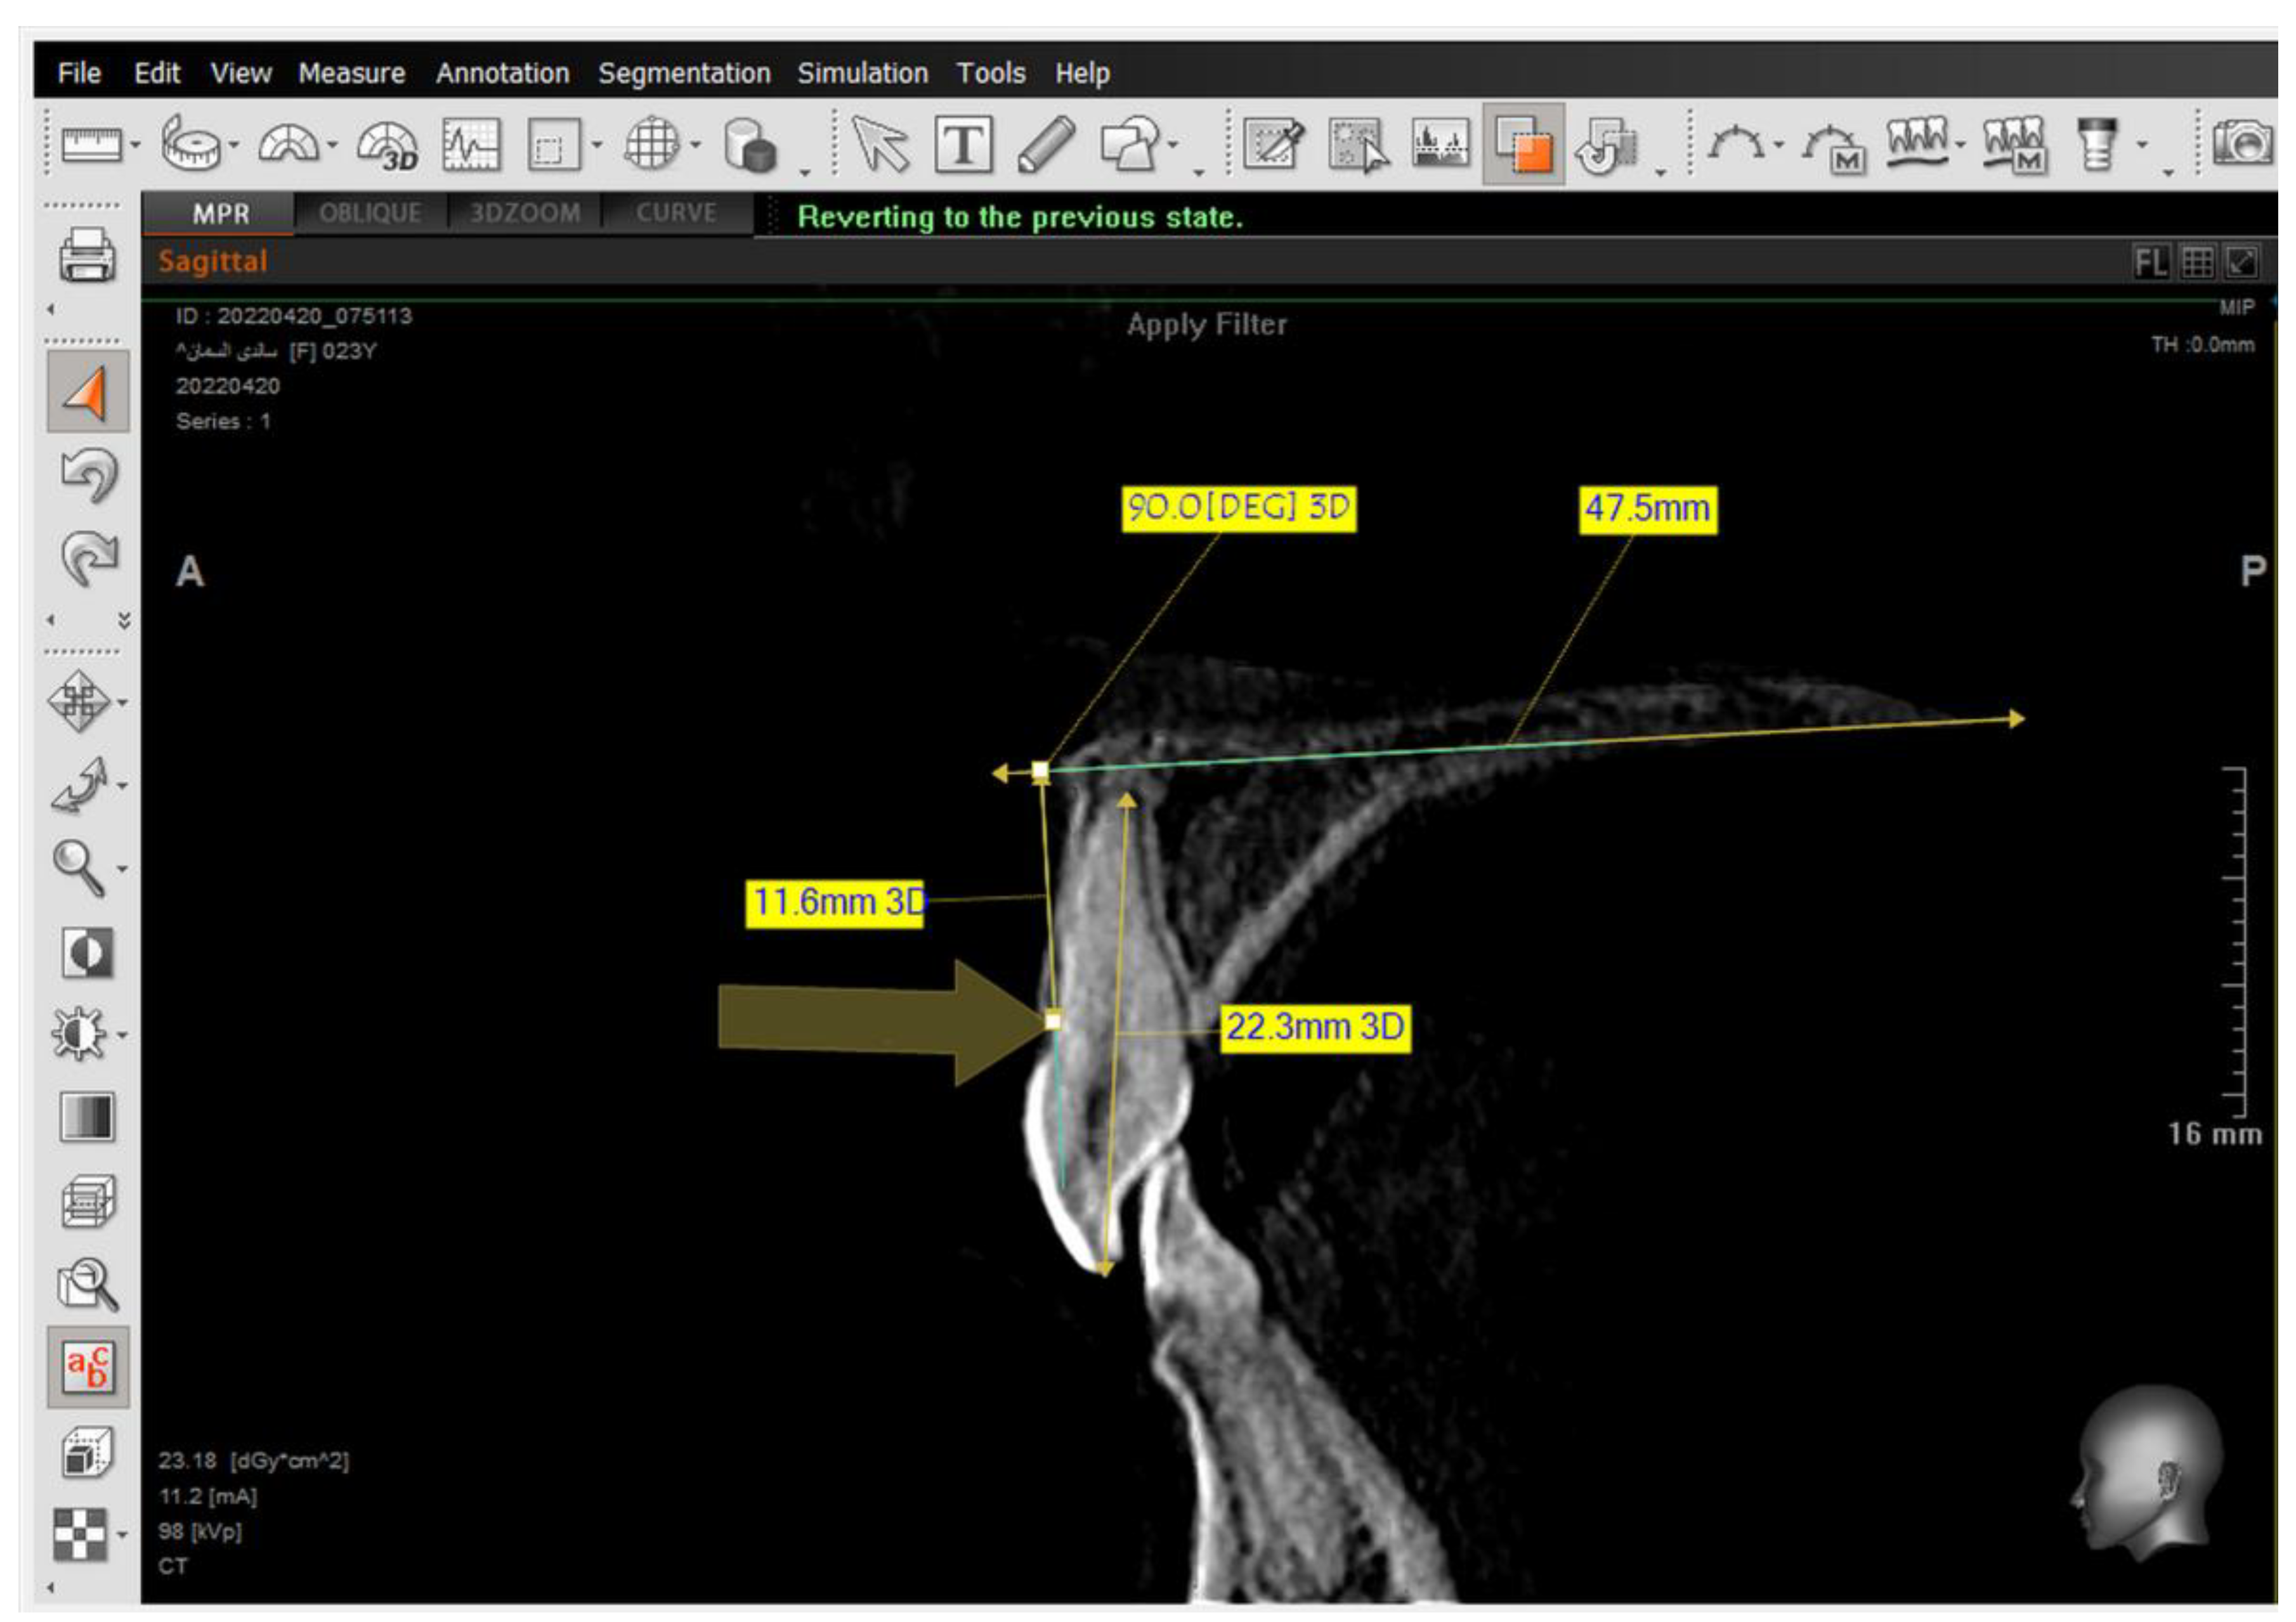Expand the pan tool dropdown arrow
Viewport: 2296px width, 1622px height.
click(122, 703)
